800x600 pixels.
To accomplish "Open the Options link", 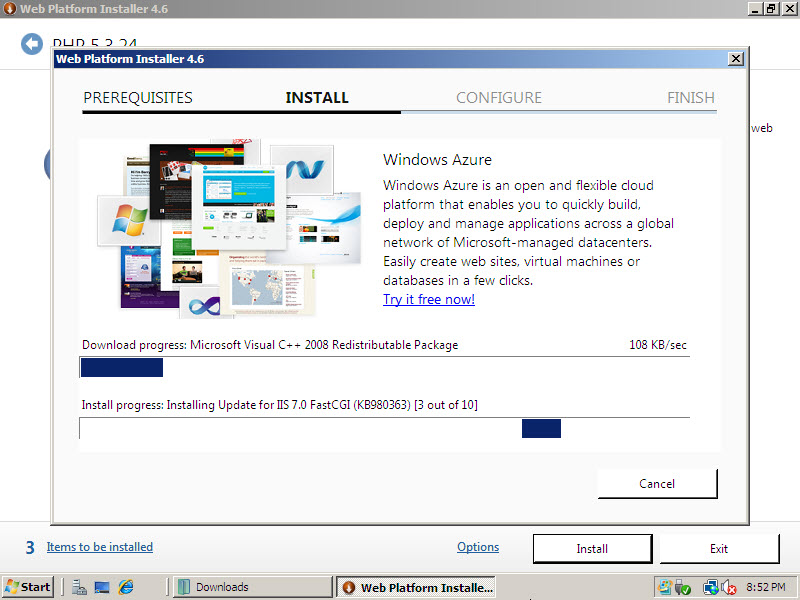I will point(478,547).
